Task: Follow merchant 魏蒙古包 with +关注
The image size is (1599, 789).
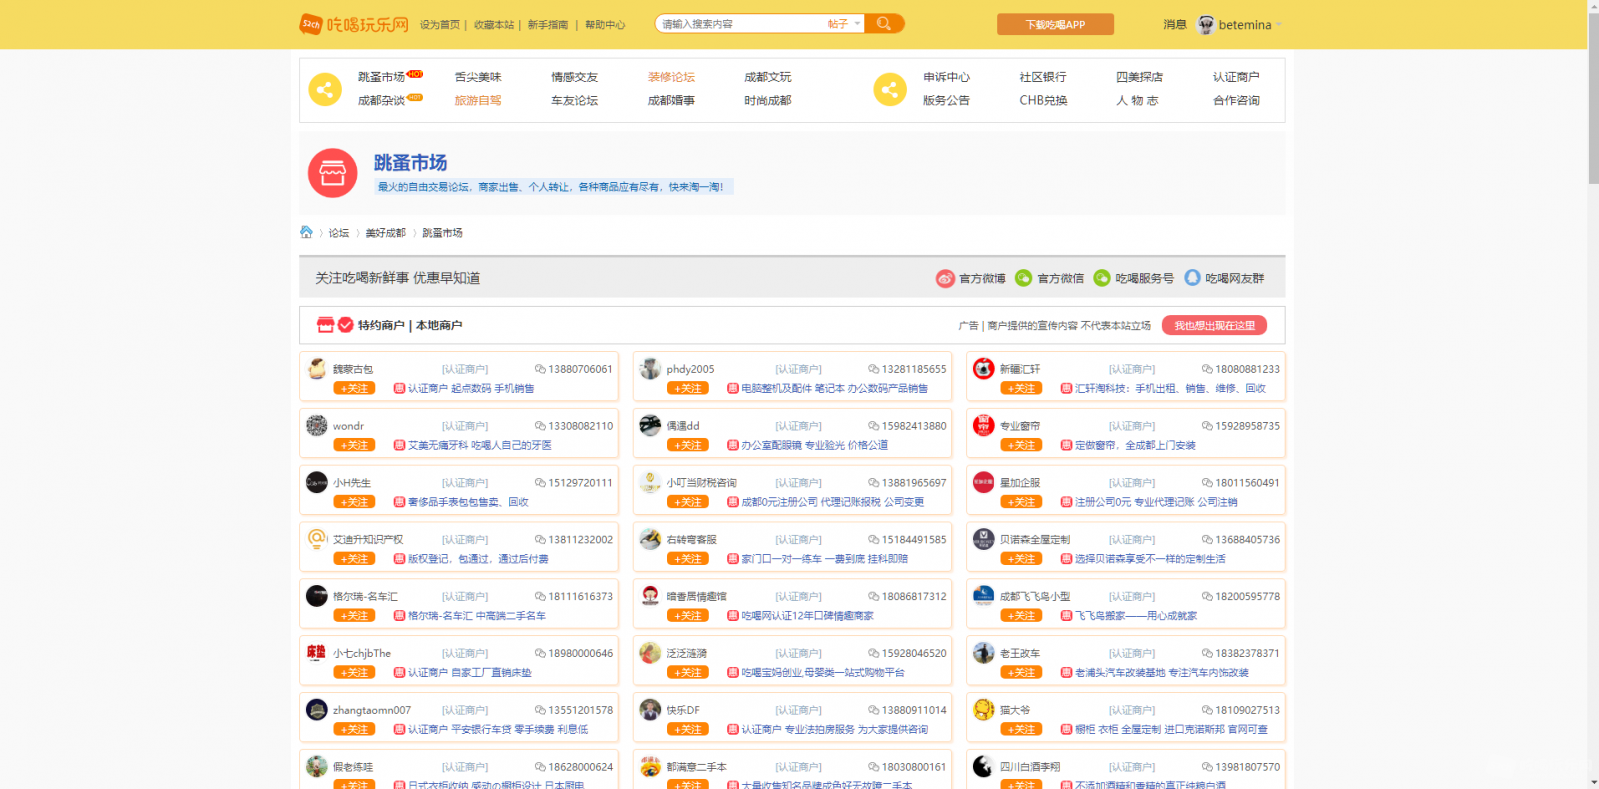Action: click(354, 388)
